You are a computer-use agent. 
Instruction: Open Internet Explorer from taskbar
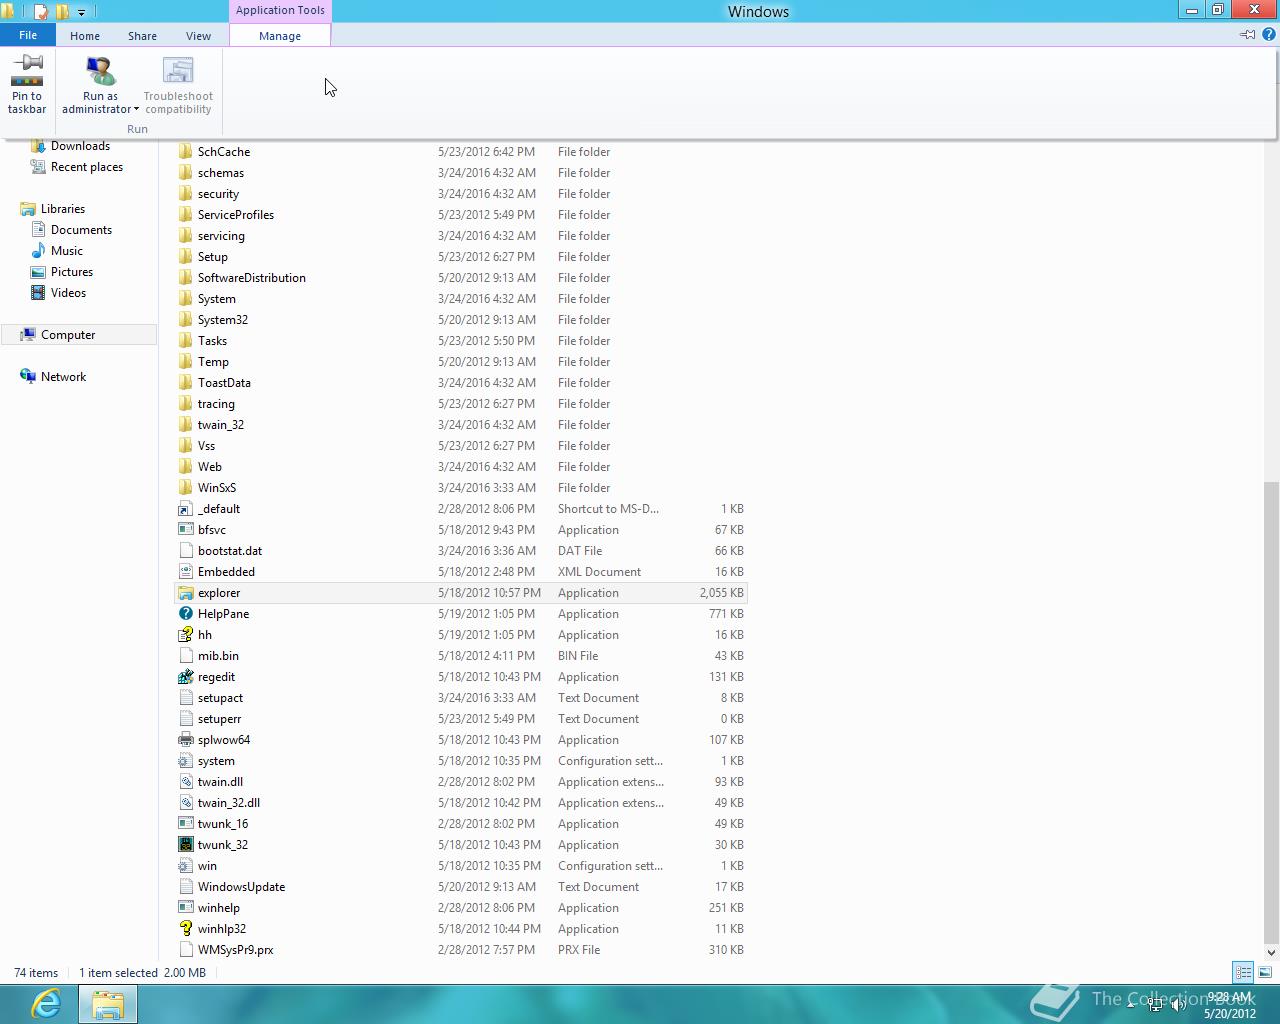[46, 1004]
